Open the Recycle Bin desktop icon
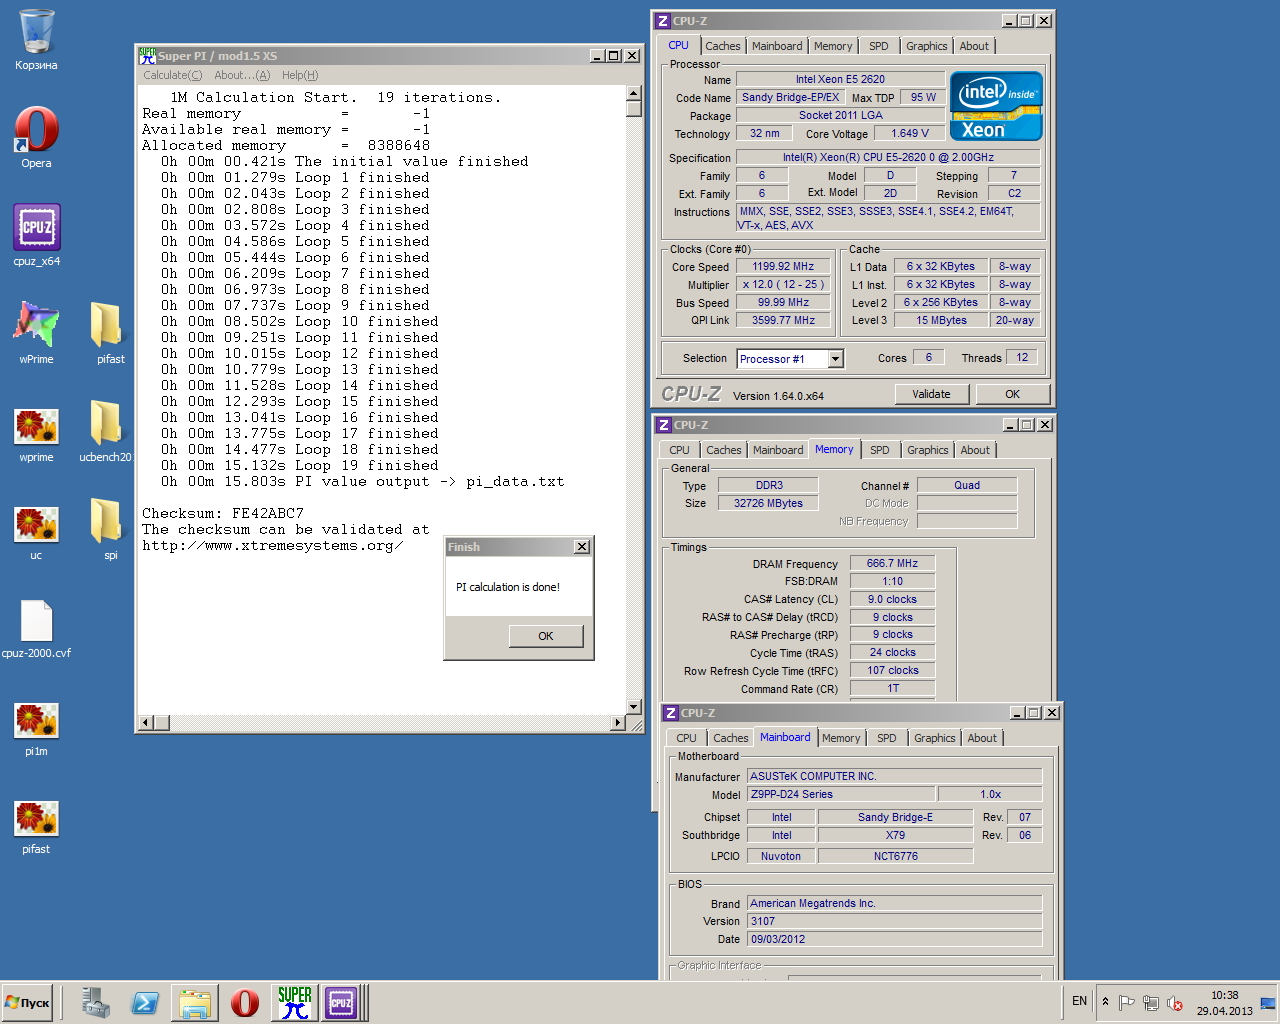The width and height of the screenshot is (1280, 1024). pyautogui.click(x=36, y=40)
